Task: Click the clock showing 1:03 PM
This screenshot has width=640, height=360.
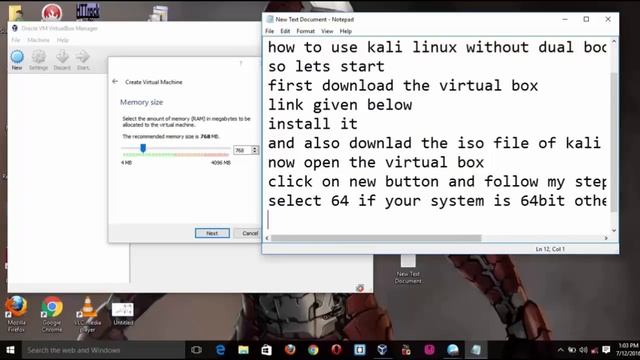Action: tap(629, 346)
